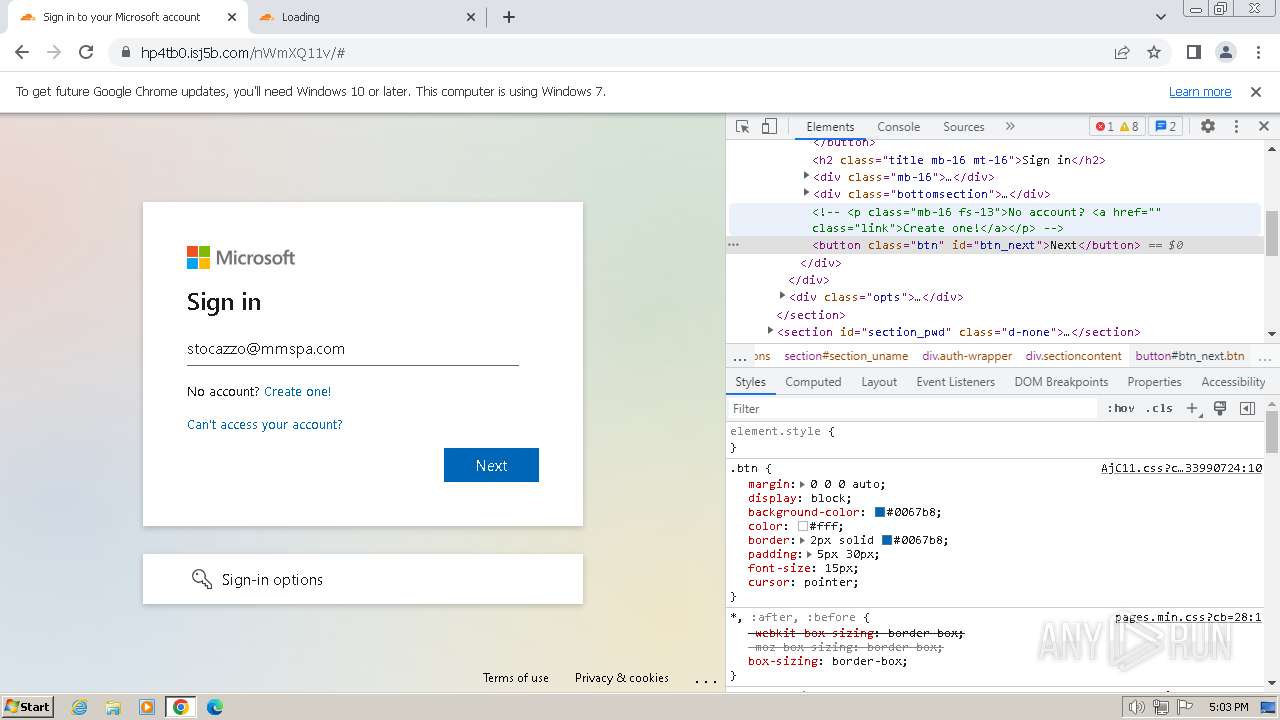1280x720 pixels.
Task: Click the div.auth-wrapper breadcrumb
Action: pyautogui.click(x=967, y=356)
